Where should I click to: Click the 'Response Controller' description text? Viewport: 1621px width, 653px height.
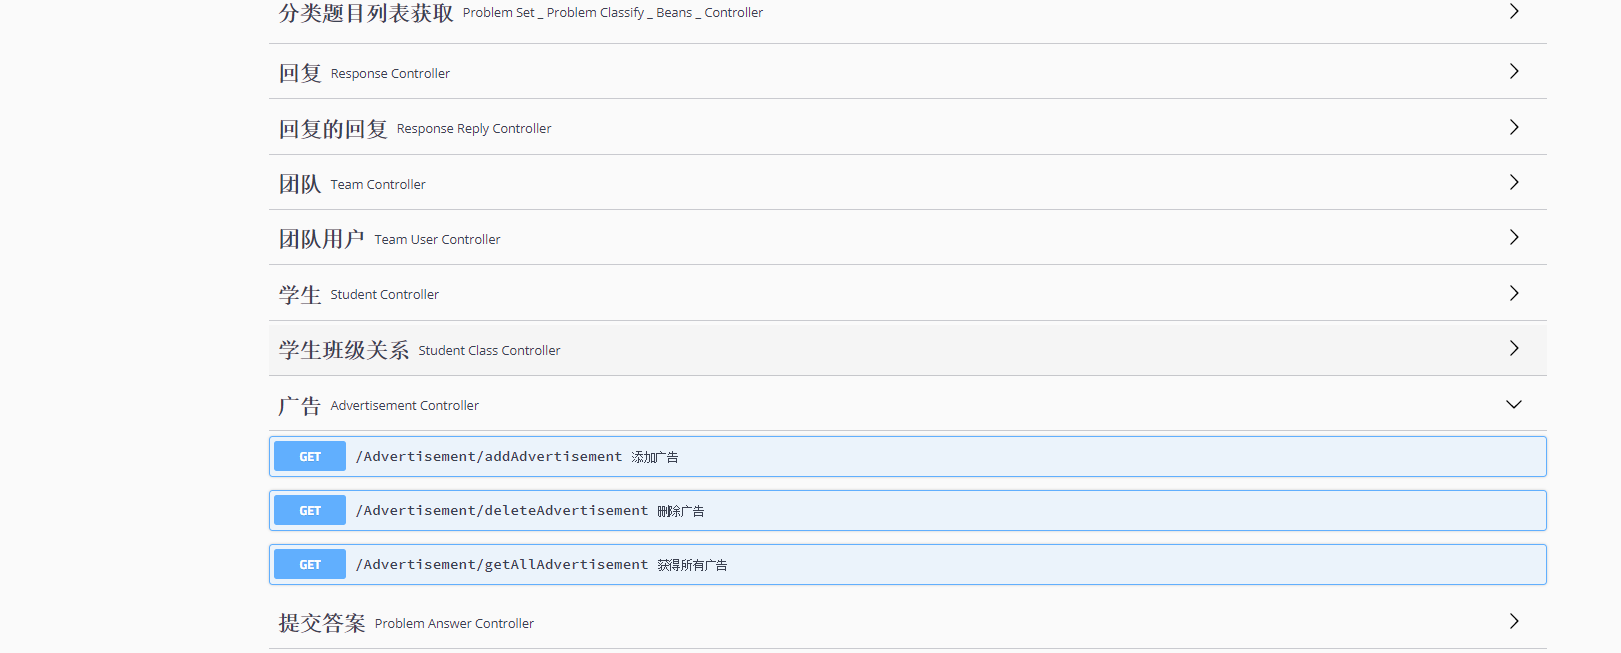[x=390, y=74]
